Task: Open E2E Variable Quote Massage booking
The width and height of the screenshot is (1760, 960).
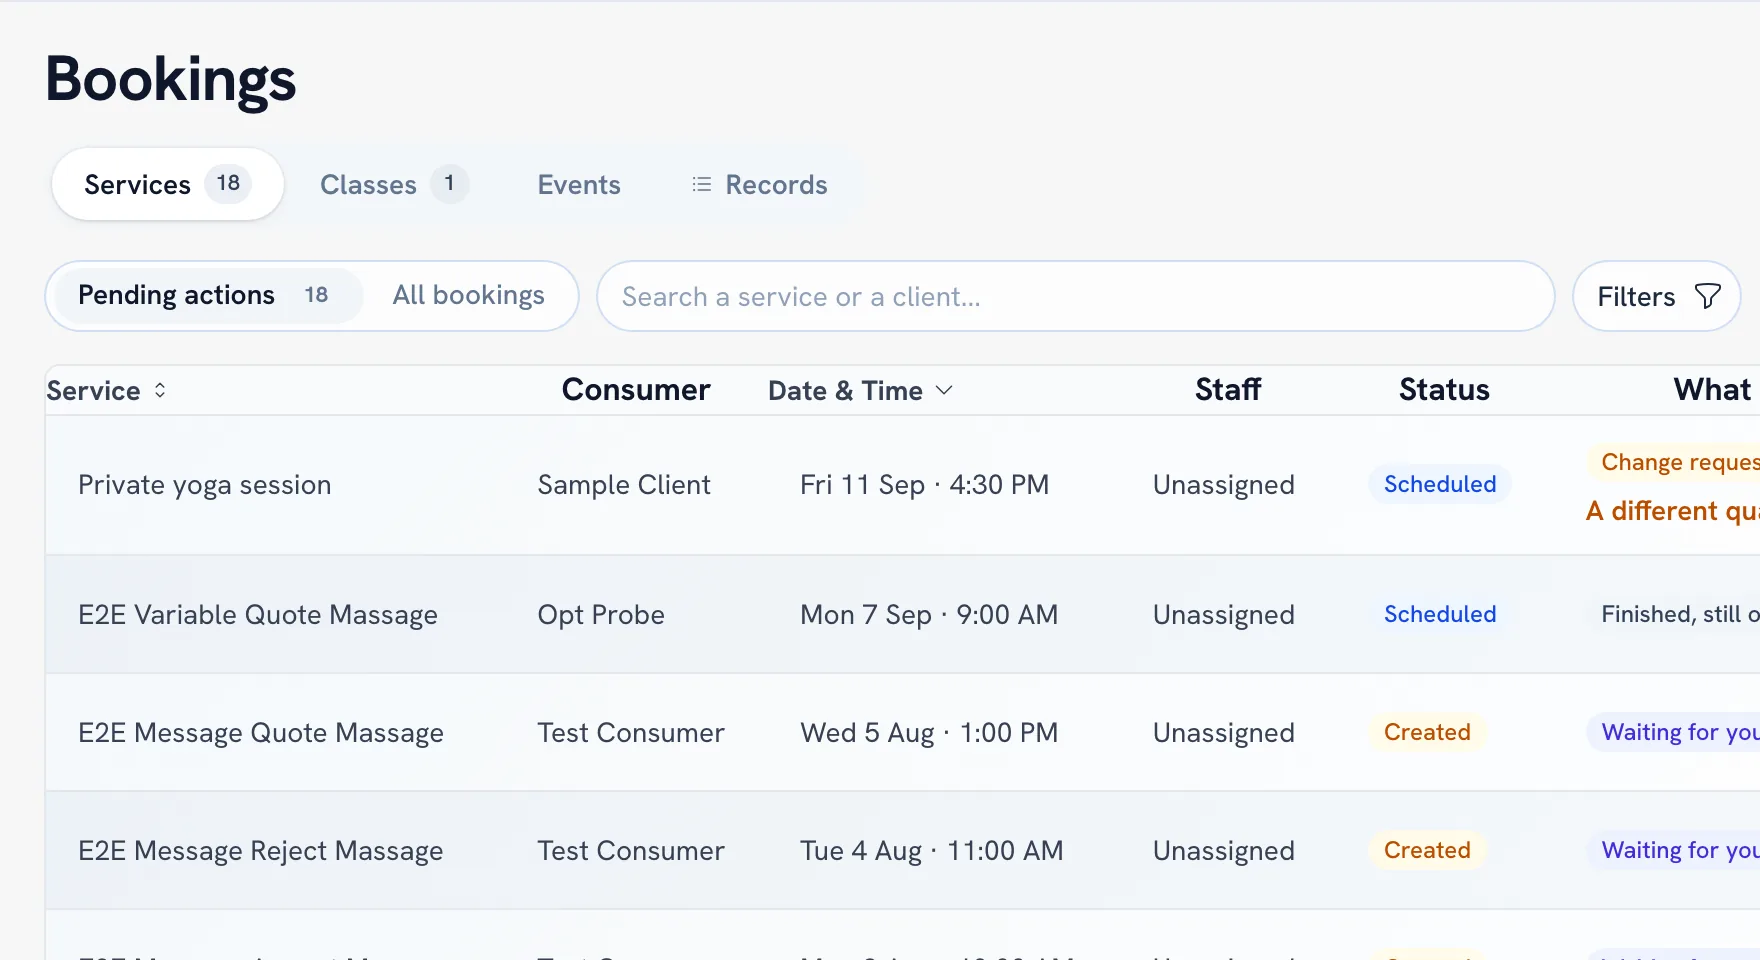Action: tap(258, 614)
